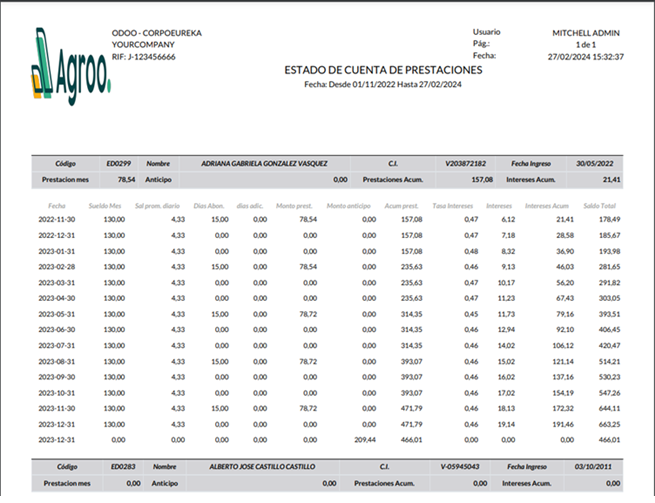Select employee code ED0283
This screenshot has height=503, width=655.
click(x=120, y=467)
